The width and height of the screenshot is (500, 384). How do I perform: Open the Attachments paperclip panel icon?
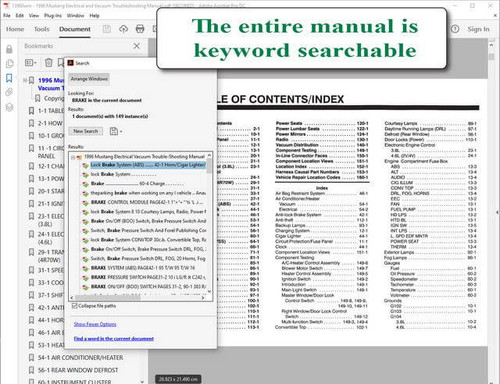pos(9,92)
